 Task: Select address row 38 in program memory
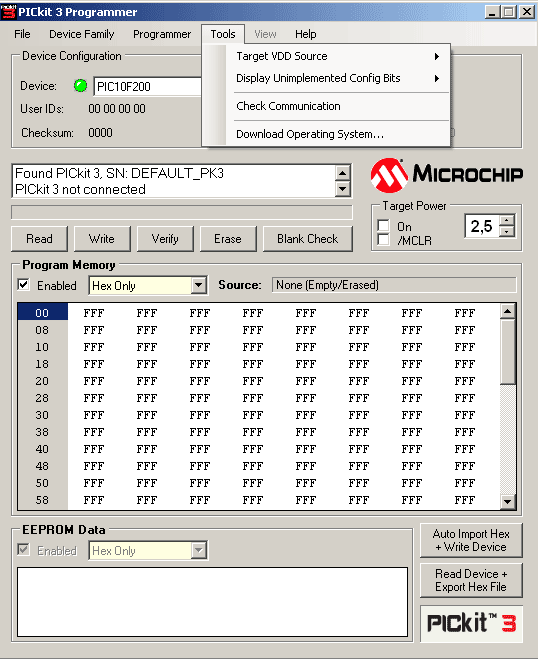[x=42, y=432]
